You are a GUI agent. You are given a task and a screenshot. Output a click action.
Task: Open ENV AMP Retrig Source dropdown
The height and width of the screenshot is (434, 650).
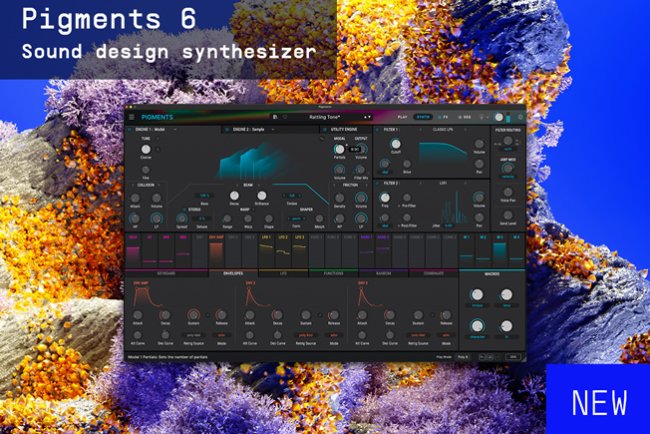coord(194,335)
